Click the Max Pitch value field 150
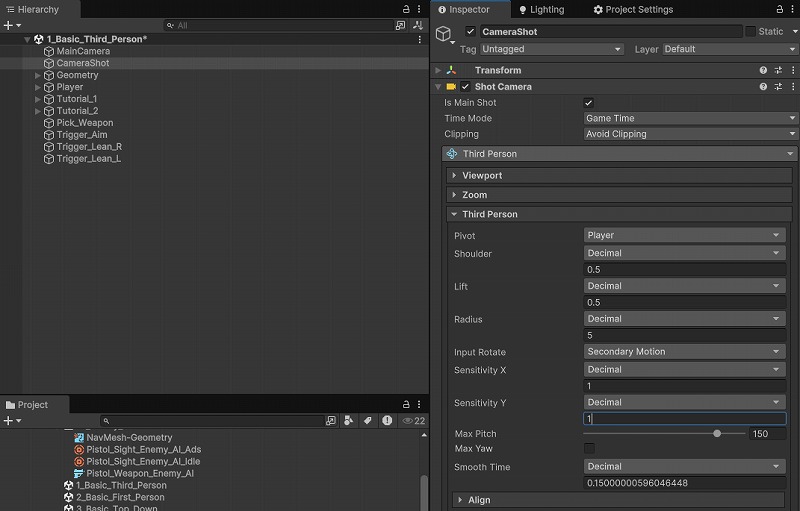Viewport: 800px width, 511px height. (x=767, y=433)
